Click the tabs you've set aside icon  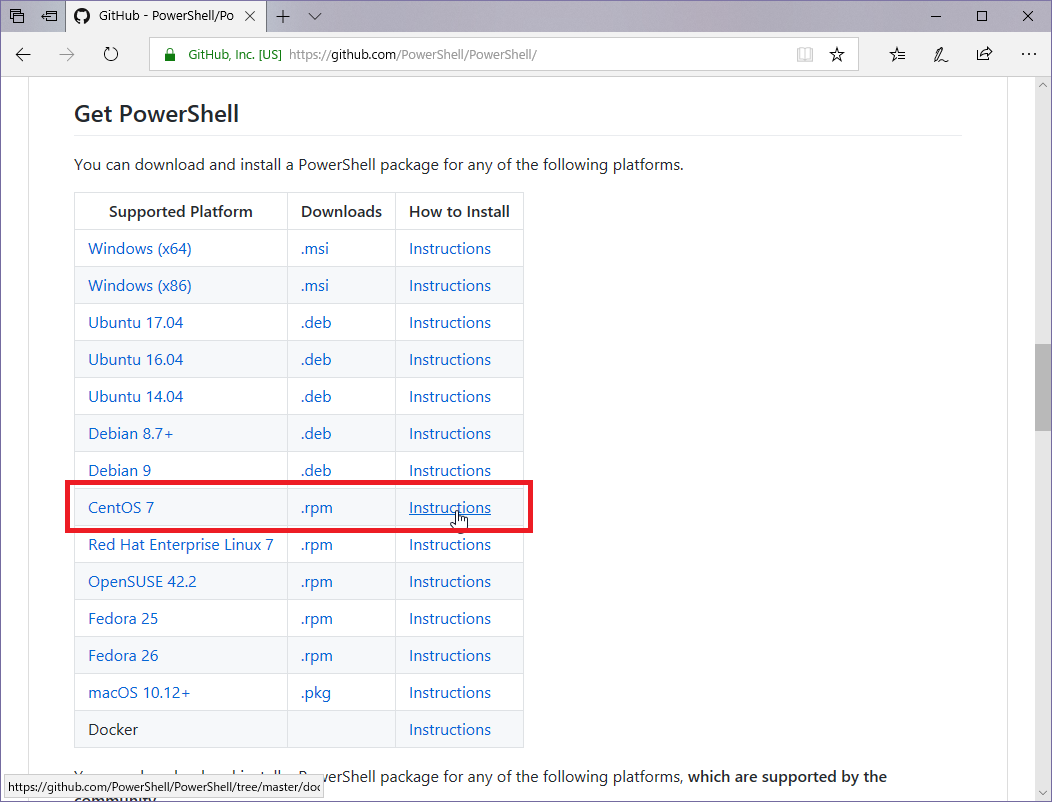(x=17, y=16)
